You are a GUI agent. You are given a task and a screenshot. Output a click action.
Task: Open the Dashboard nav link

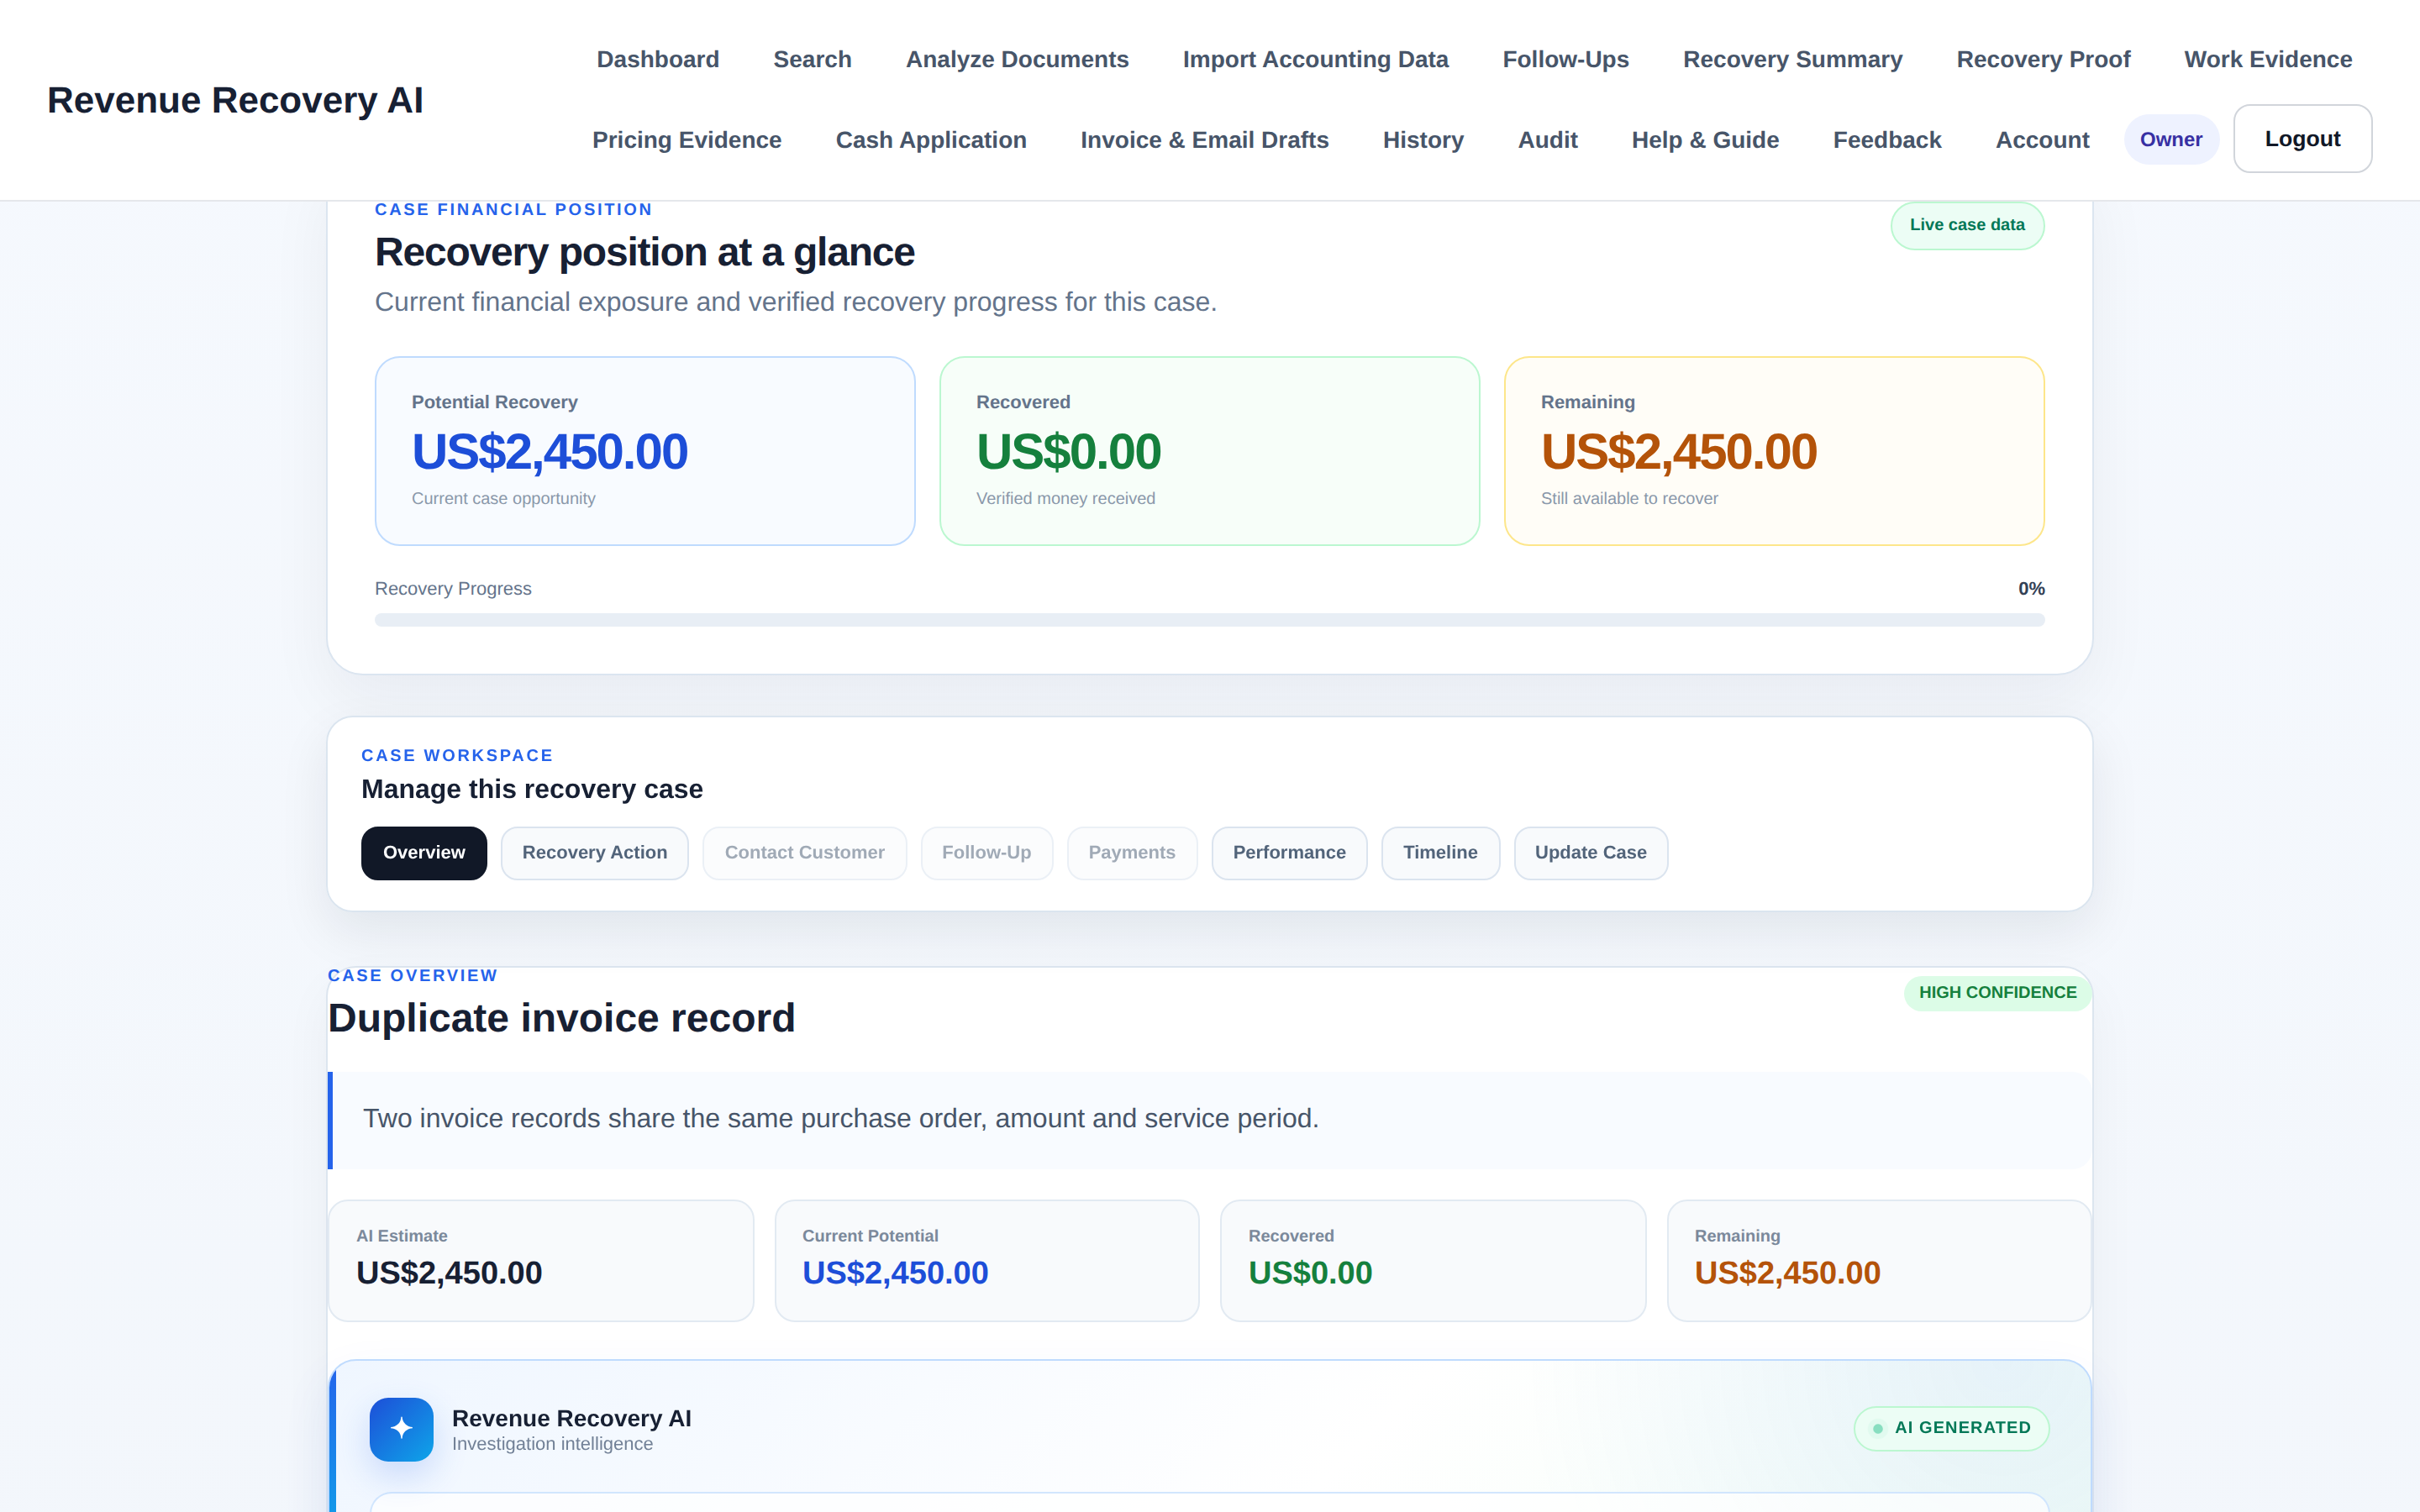click(x=658, y=59)
